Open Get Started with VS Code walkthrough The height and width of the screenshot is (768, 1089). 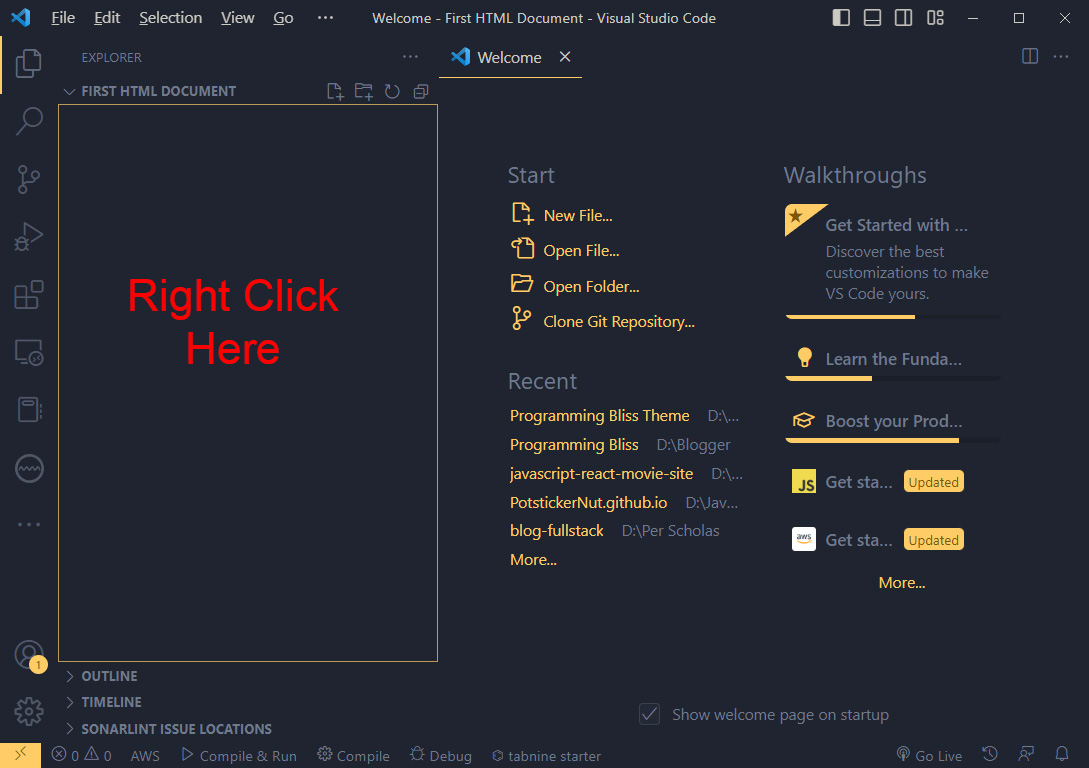(x=892, y=260)
